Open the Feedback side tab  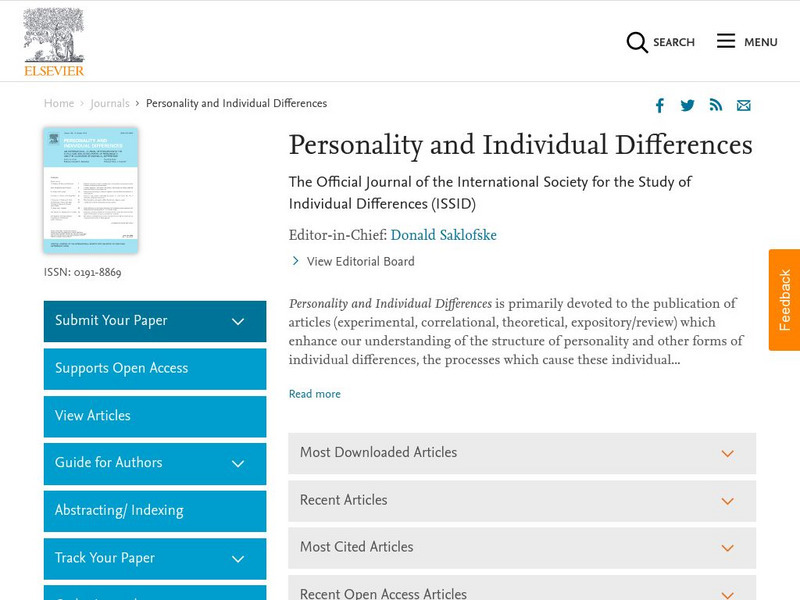point(784,300)
